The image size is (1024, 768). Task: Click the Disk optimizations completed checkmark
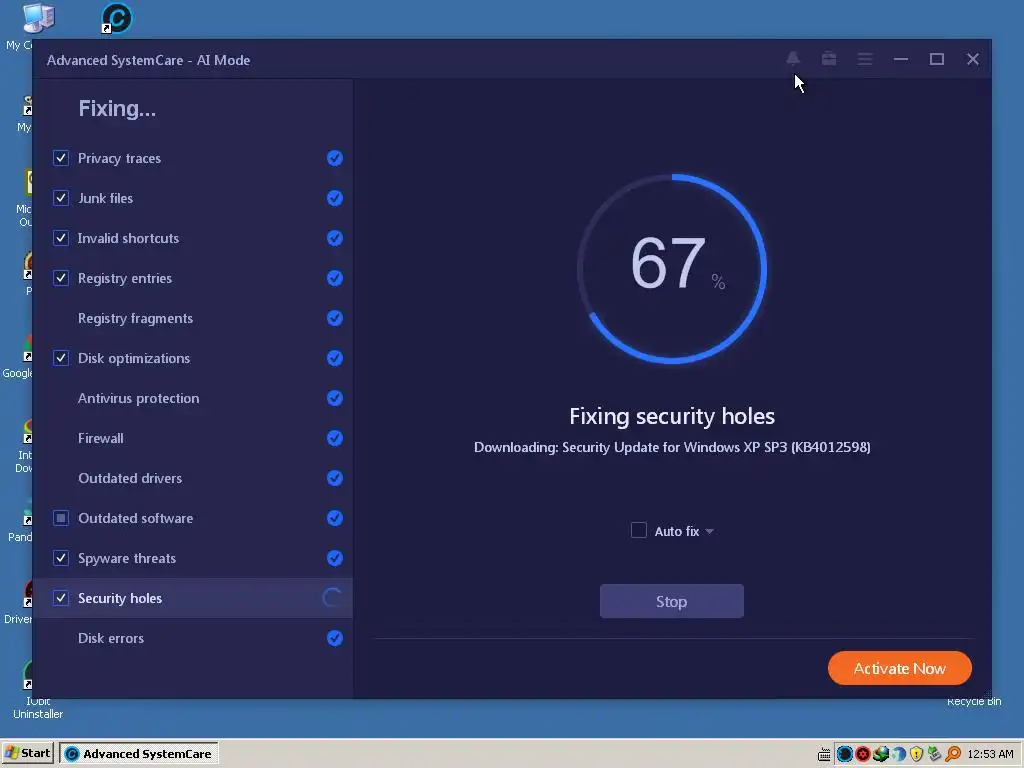(x=334, y=358)
